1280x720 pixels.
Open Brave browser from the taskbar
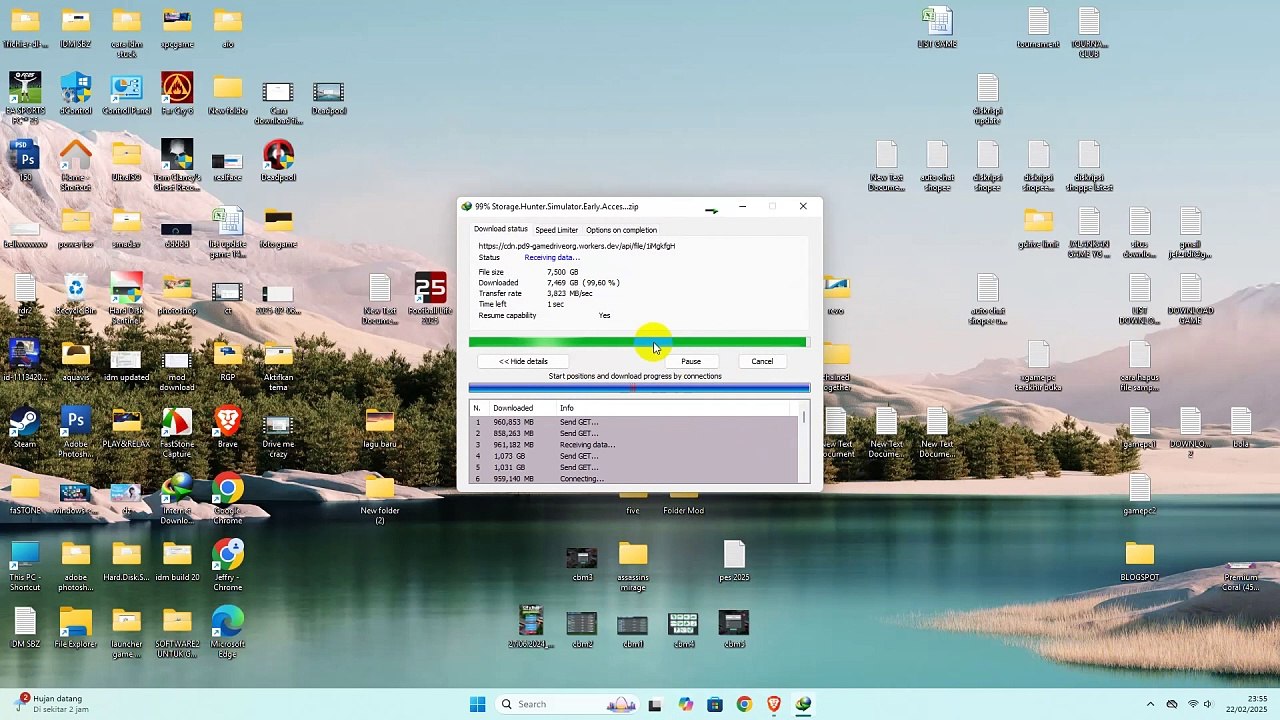pyautogui.click(x=774, y=704)
